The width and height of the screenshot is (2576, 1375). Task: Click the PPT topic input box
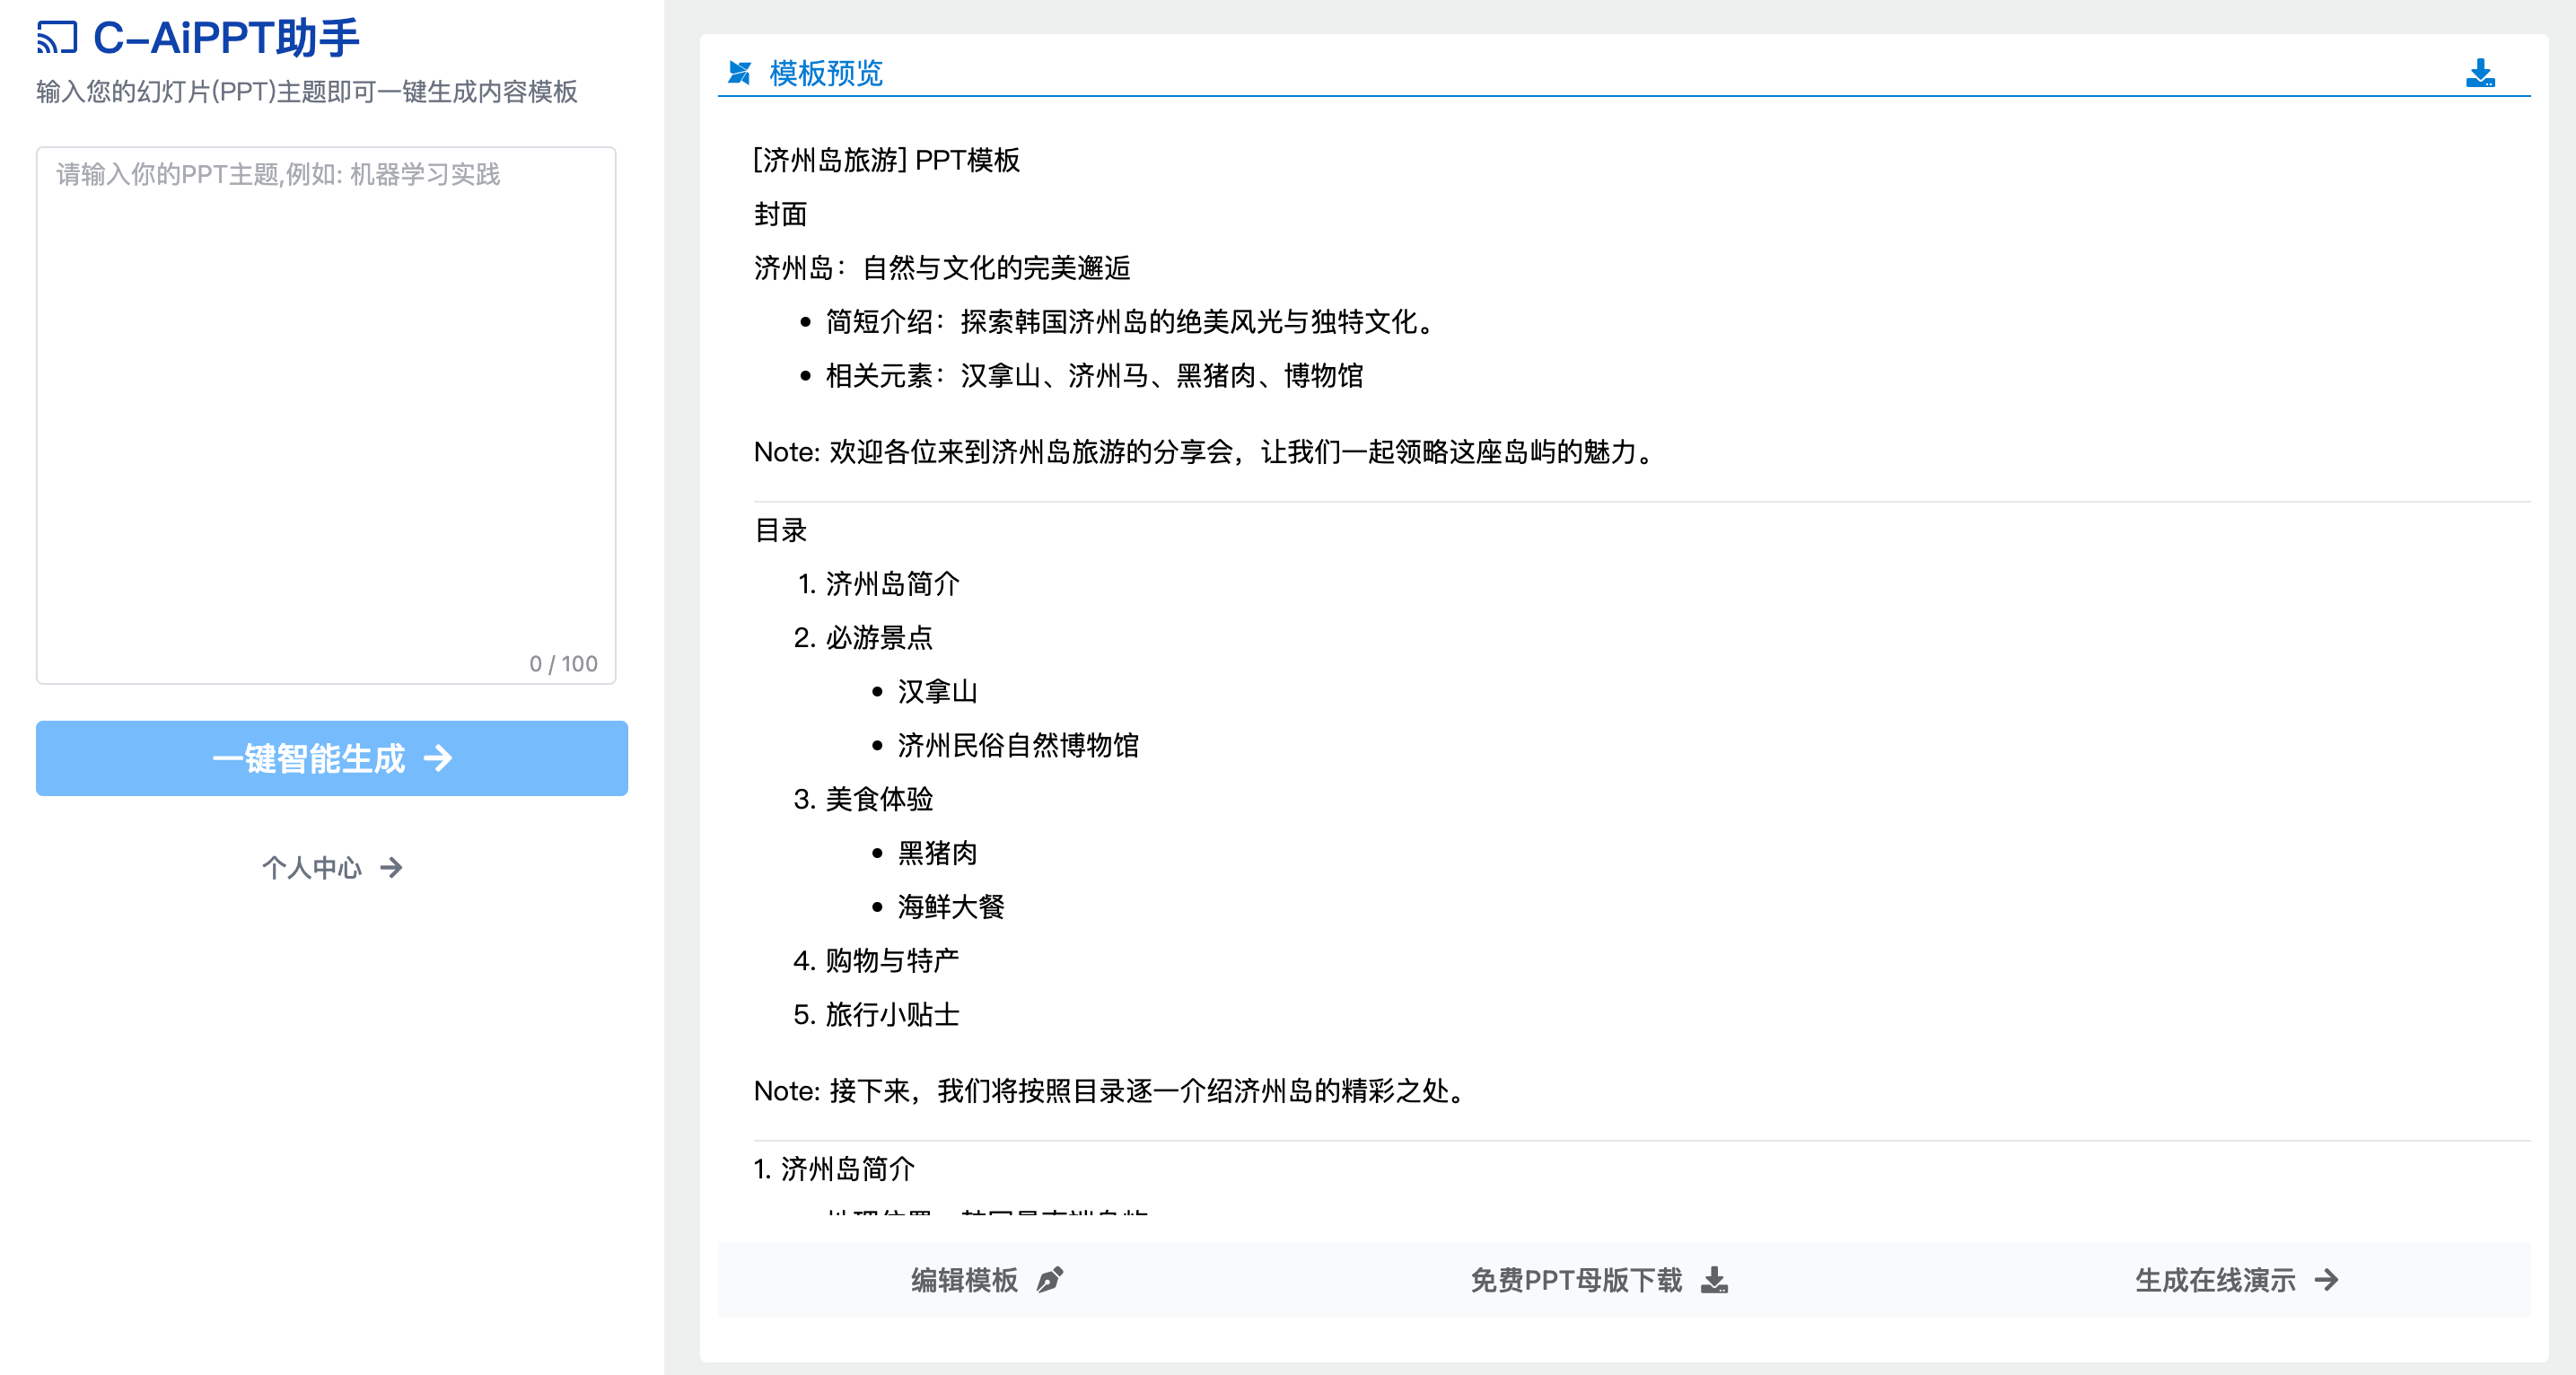pyautogui.click(x=326, y=415)
